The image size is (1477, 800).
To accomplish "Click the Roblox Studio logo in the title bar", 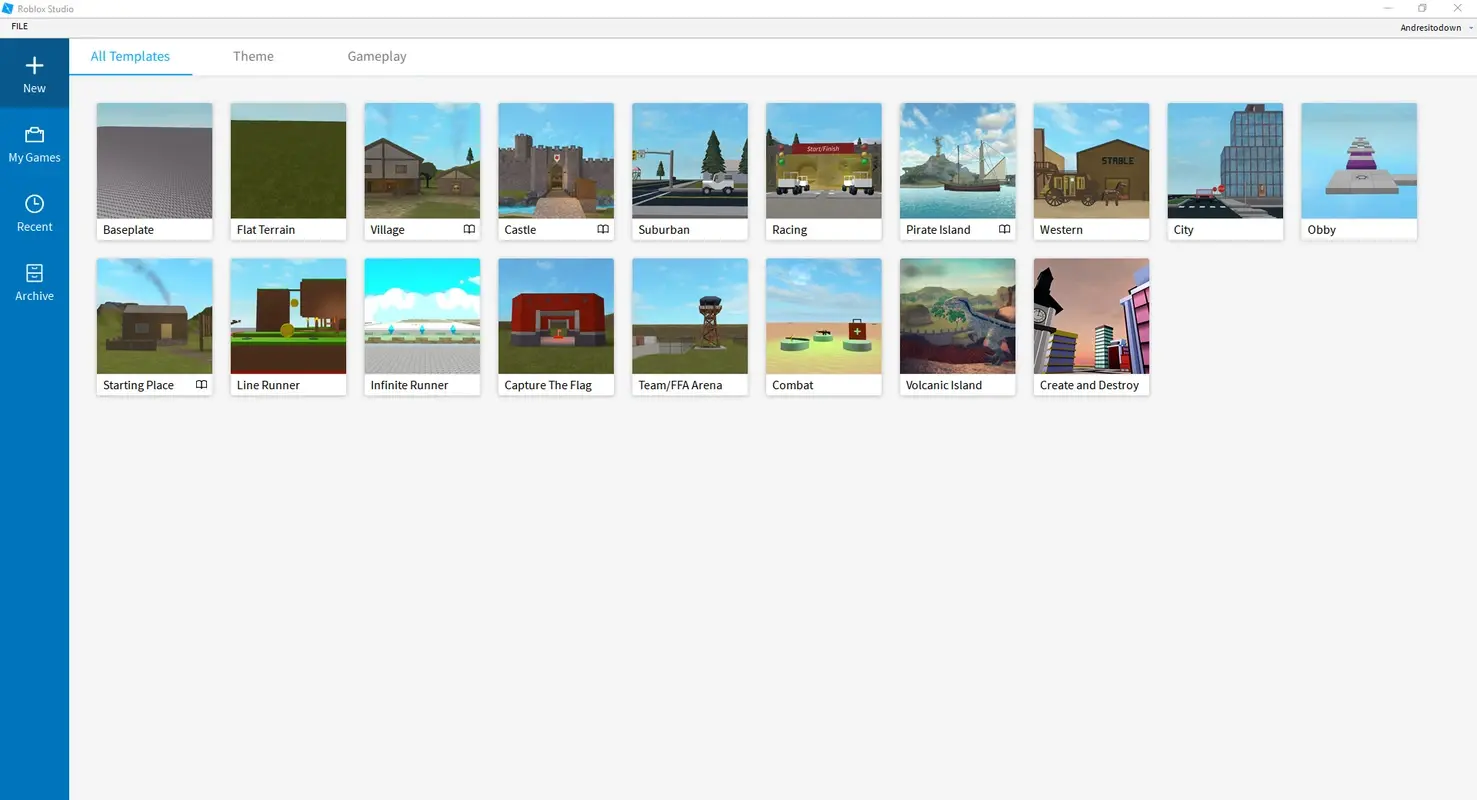I will pos(9,8).
